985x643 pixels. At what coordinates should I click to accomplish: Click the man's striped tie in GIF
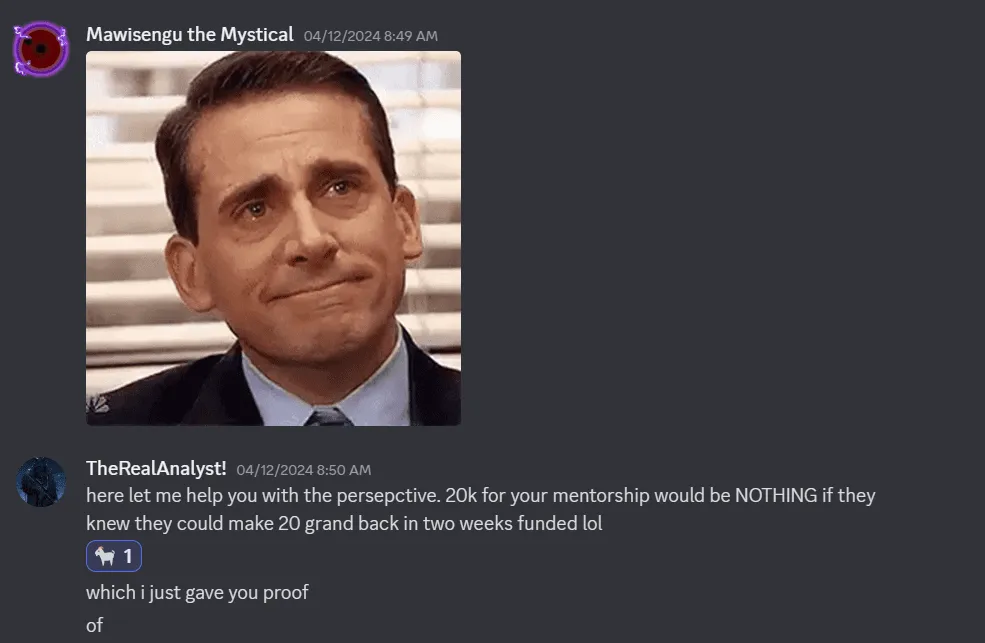click(329, 417)
